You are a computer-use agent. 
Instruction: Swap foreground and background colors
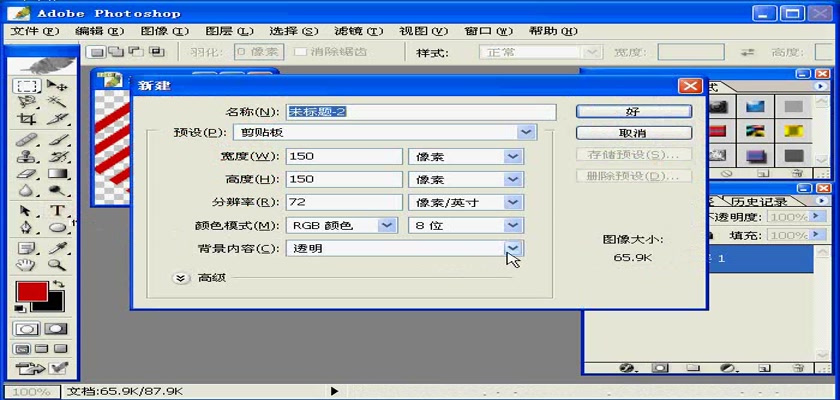point(59,283)
